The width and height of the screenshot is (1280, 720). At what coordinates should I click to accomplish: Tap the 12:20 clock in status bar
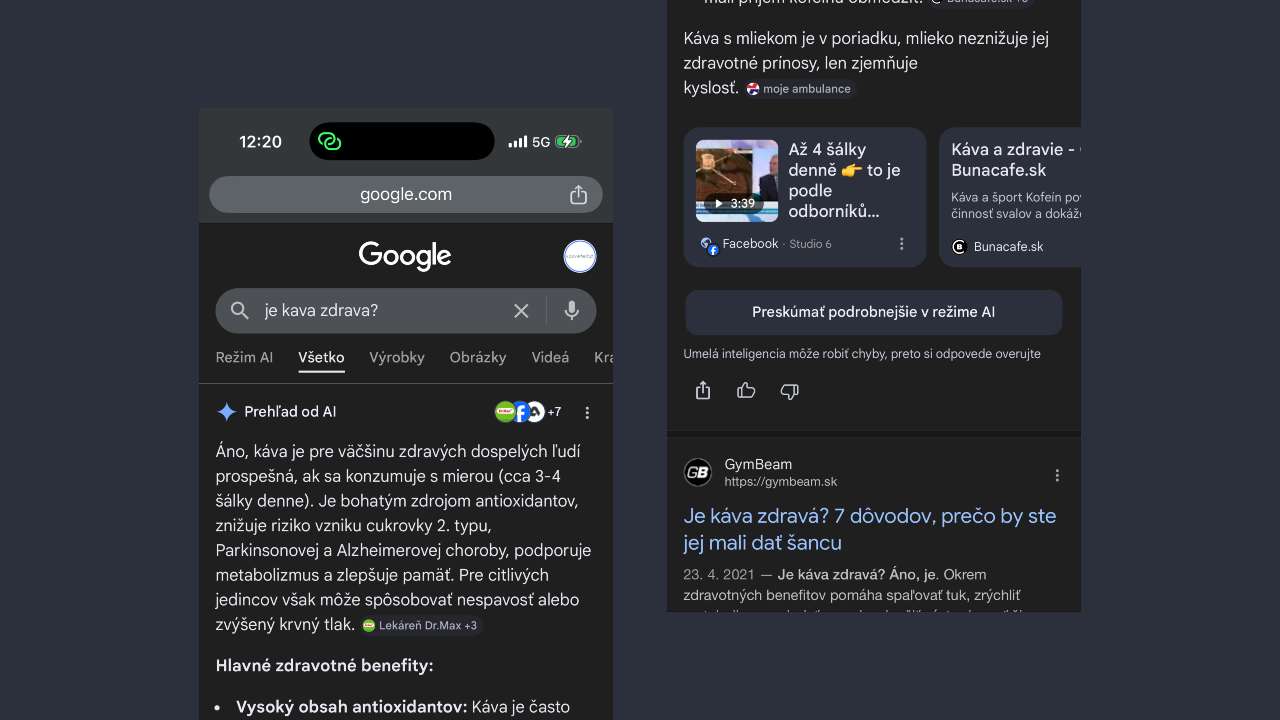pyautogui.click(x=261, y=142)
